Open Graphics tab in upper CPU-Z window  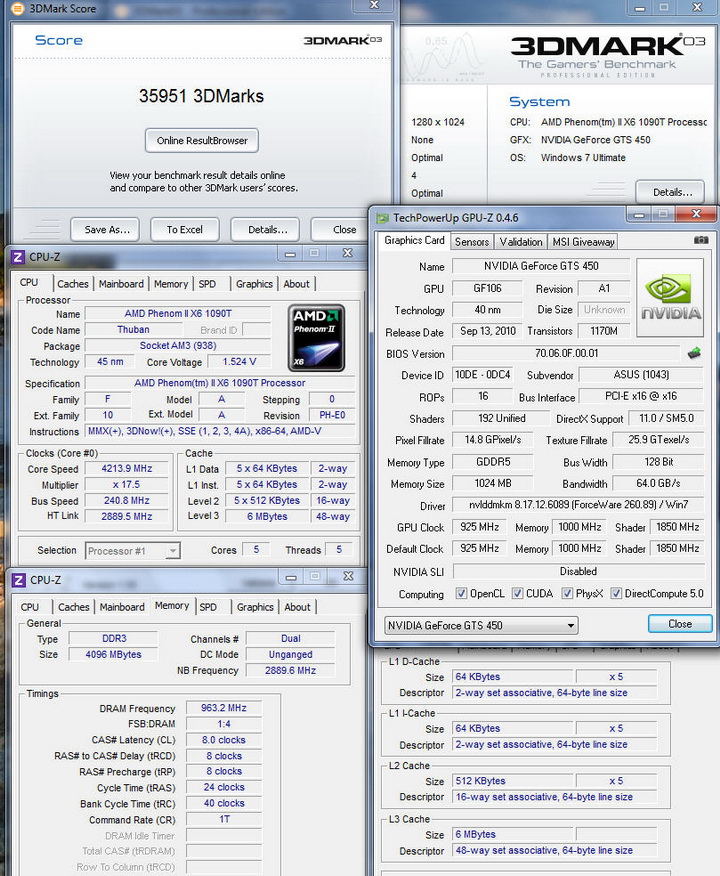coord(254,284)
